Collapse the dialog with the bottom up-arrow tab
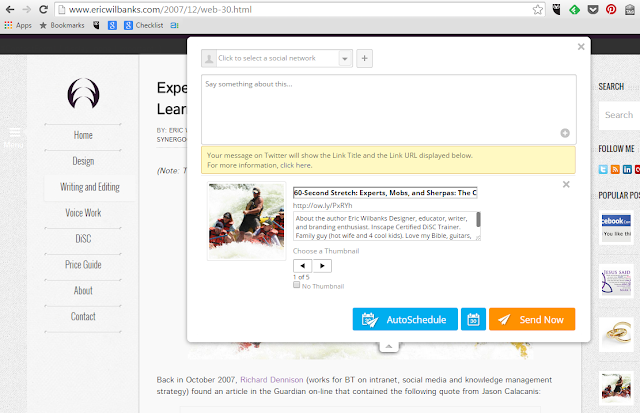This screenshot has height=413, width=640. pyautogui.click(x=389, y=346)
